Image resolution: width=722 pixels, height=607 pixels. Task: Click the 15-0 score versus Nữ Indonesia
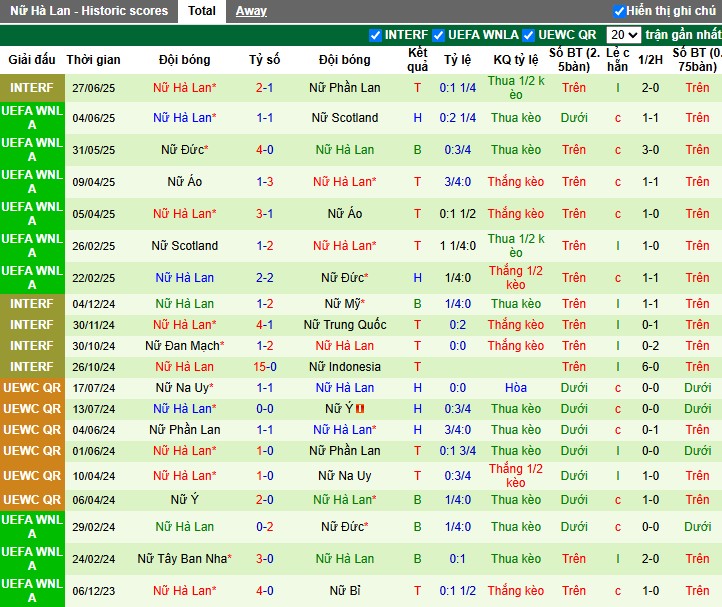pos(264,367)
